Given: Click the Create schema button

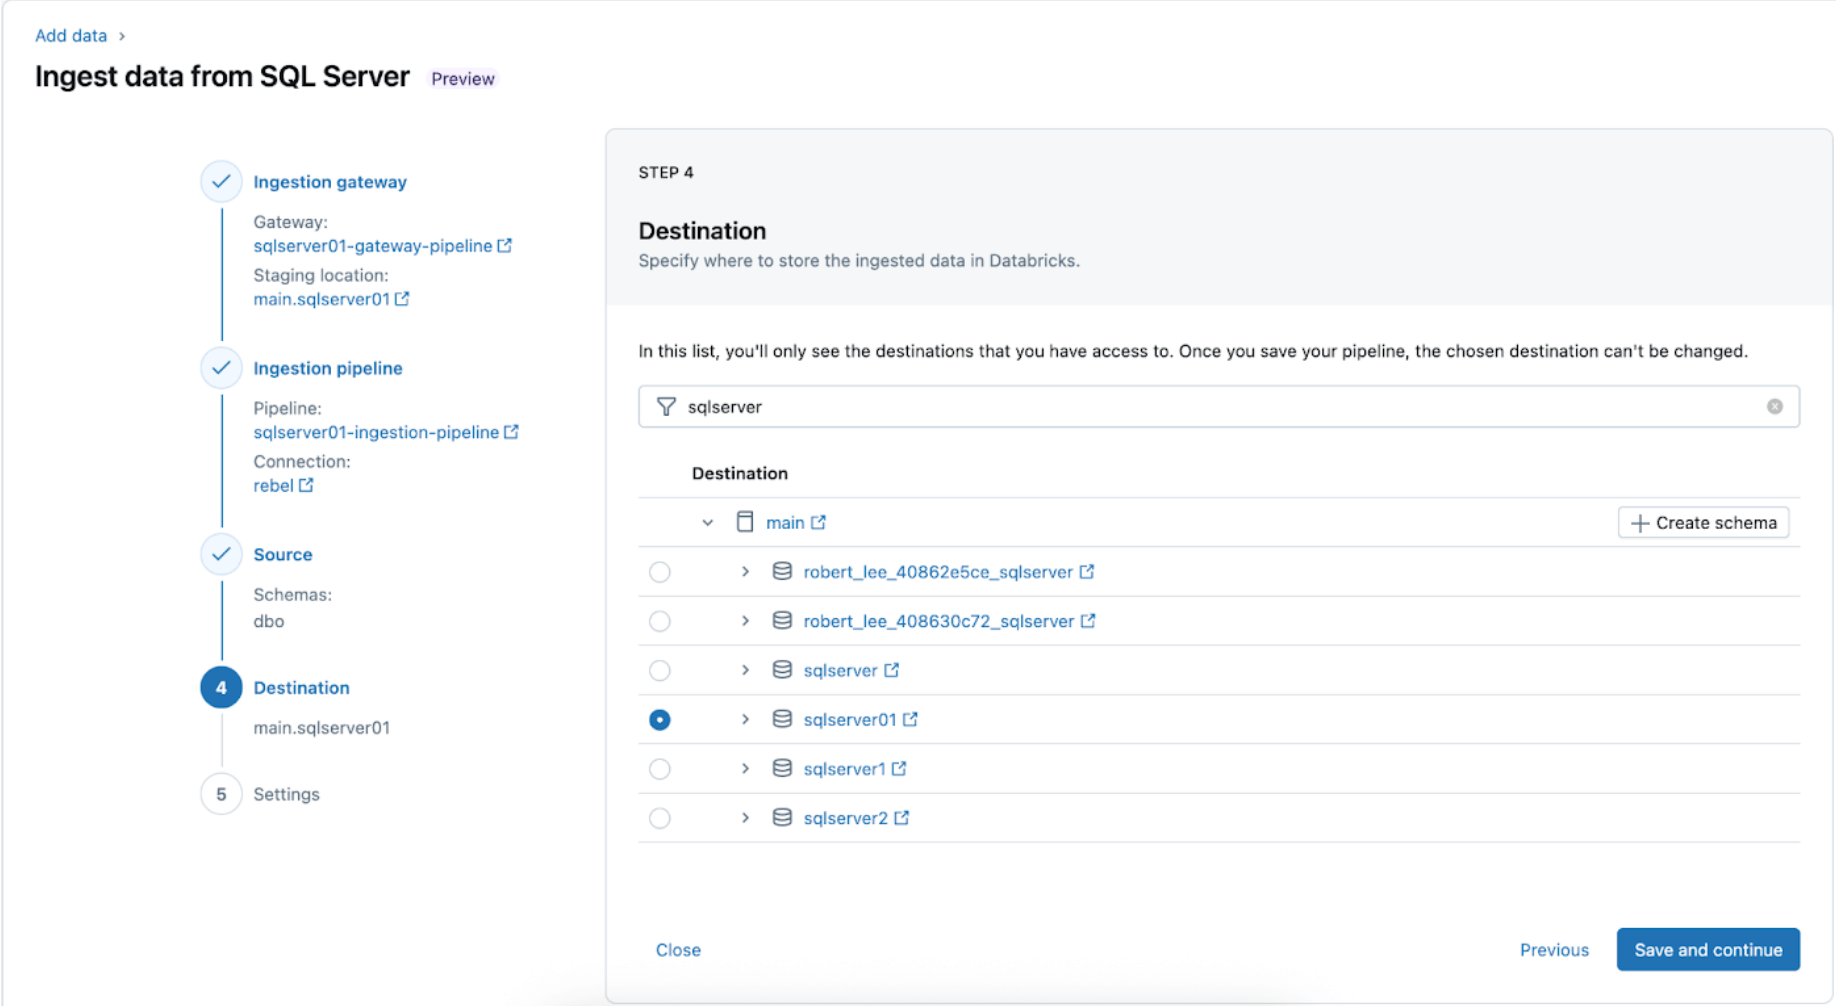Looking at the screenshot, I should [1703, 522].
